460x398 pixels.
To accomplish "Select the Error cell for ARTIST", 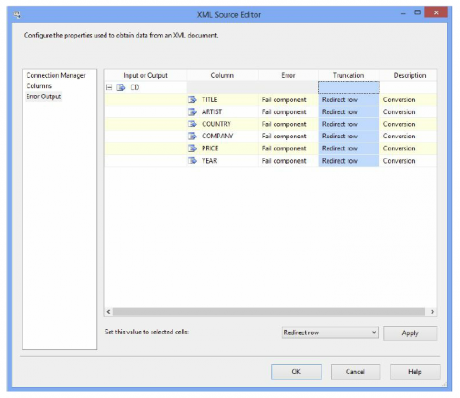I will pyautogui.click(x=288, y=112).
